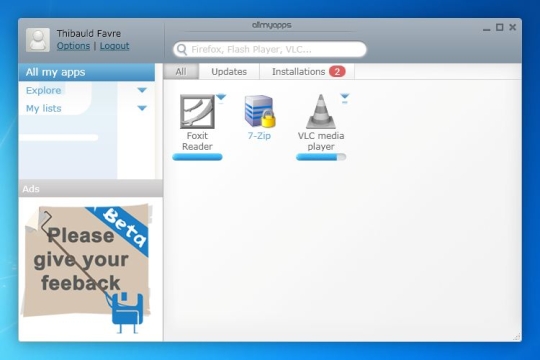This screenshot has width=540, height=360.
Task: Open the VLC media player cone icon
Action: 321,112
